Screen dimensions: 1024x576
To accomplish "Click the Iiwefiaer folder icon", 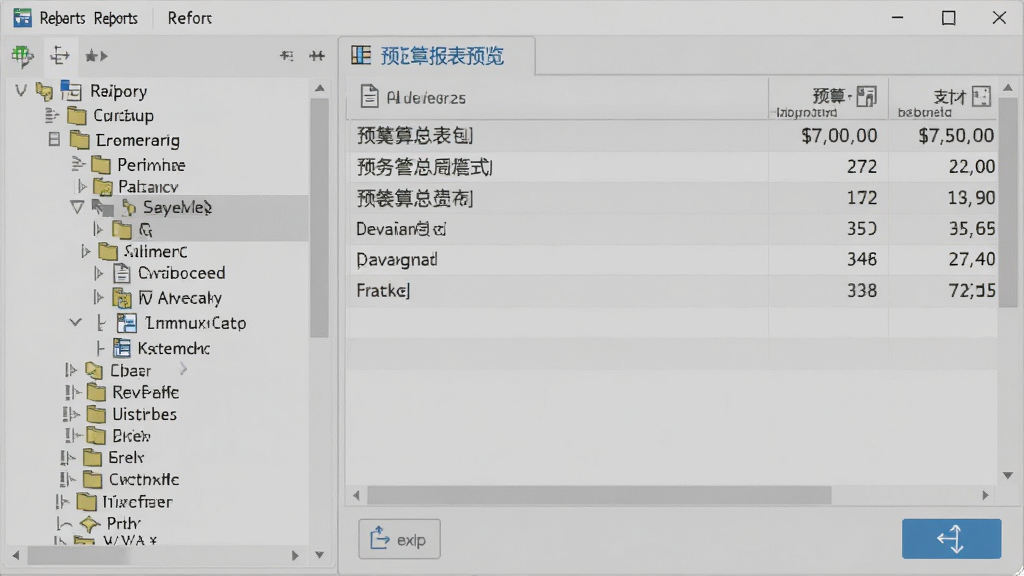I will point(86,502).
